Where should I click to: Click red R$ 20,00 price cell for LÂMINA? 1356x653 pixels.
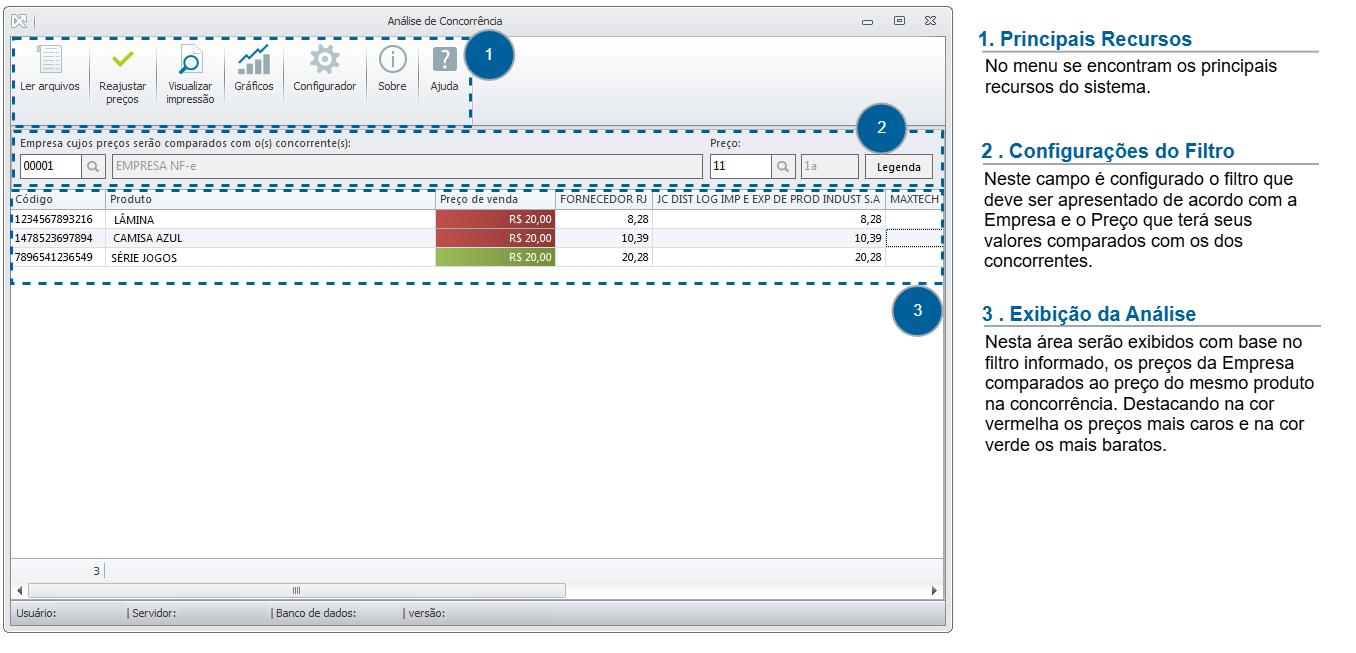pyautogui.click(x=496, y=219)
